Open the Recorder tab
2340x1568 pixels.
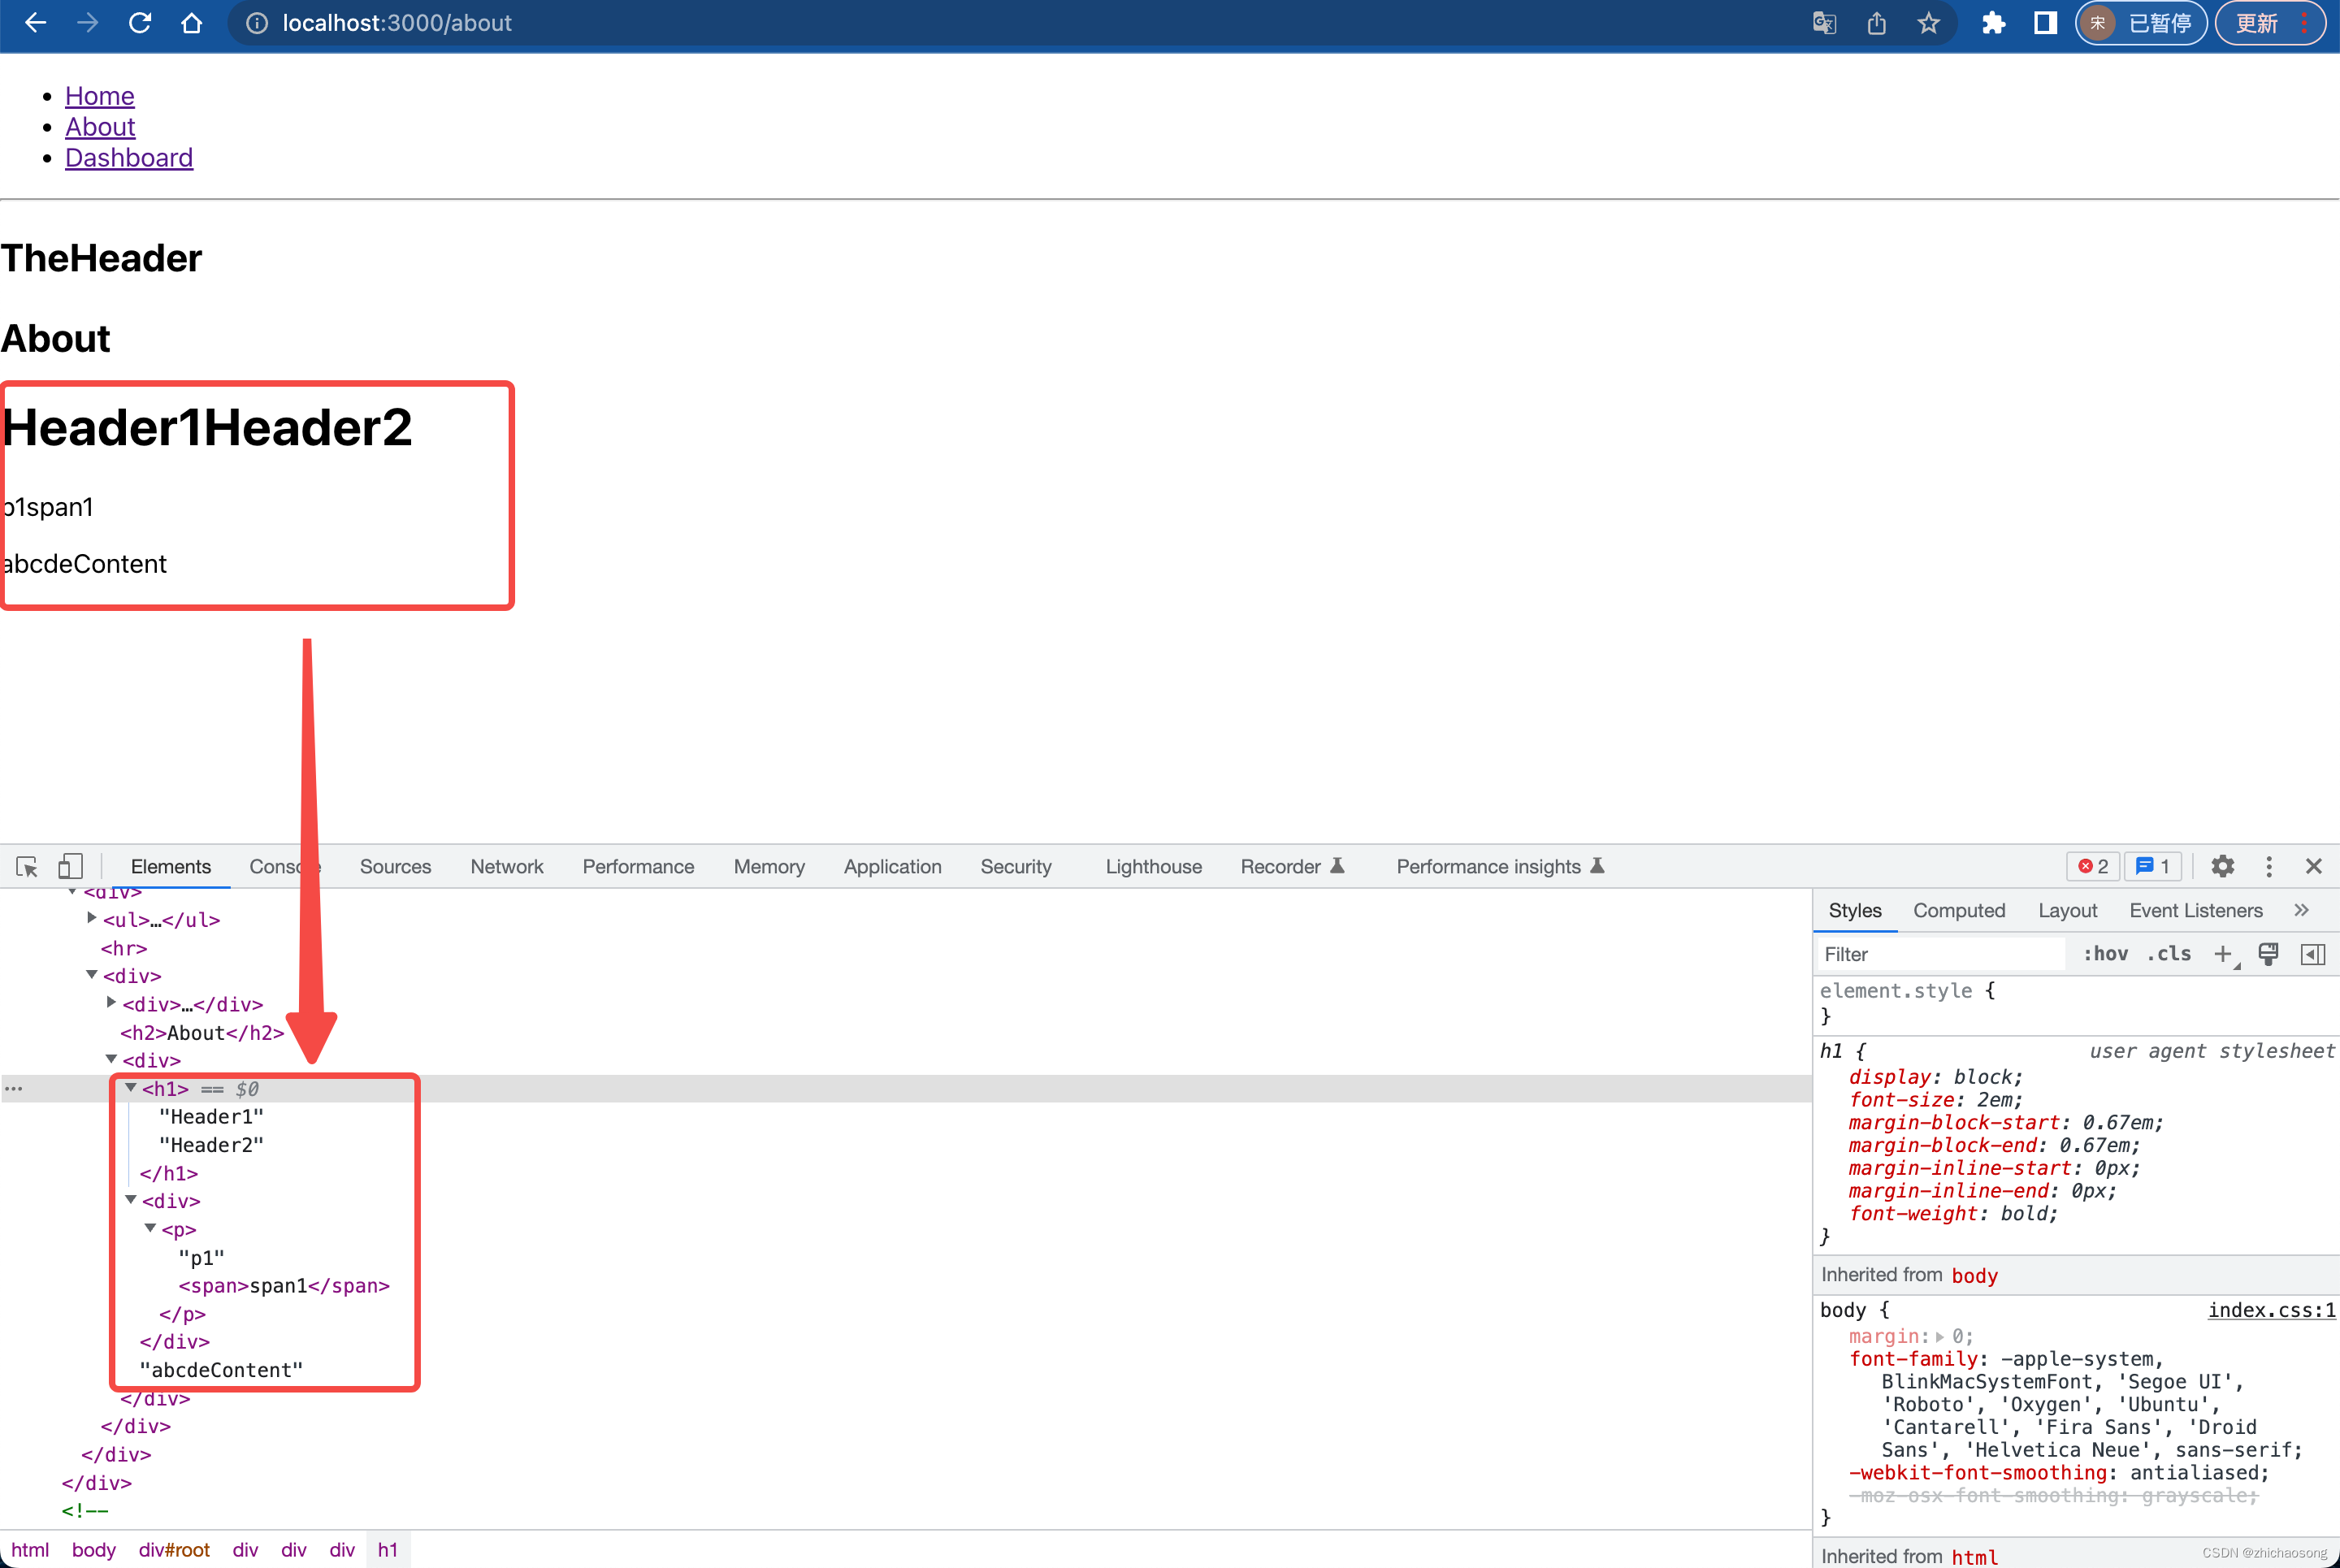tap(1292, 866)
